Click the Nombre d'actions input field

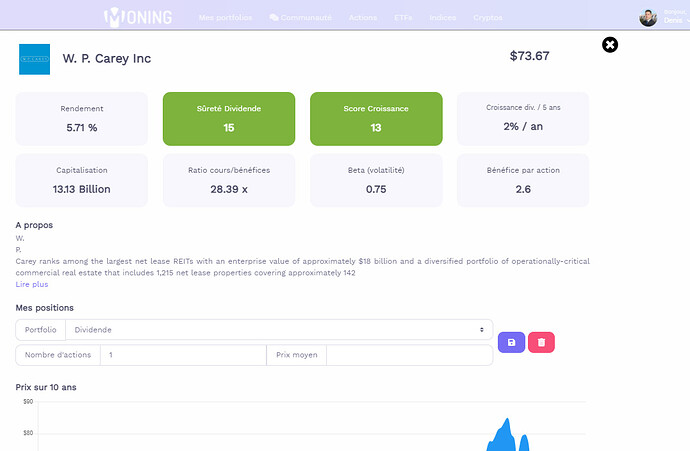click(183, 355)
